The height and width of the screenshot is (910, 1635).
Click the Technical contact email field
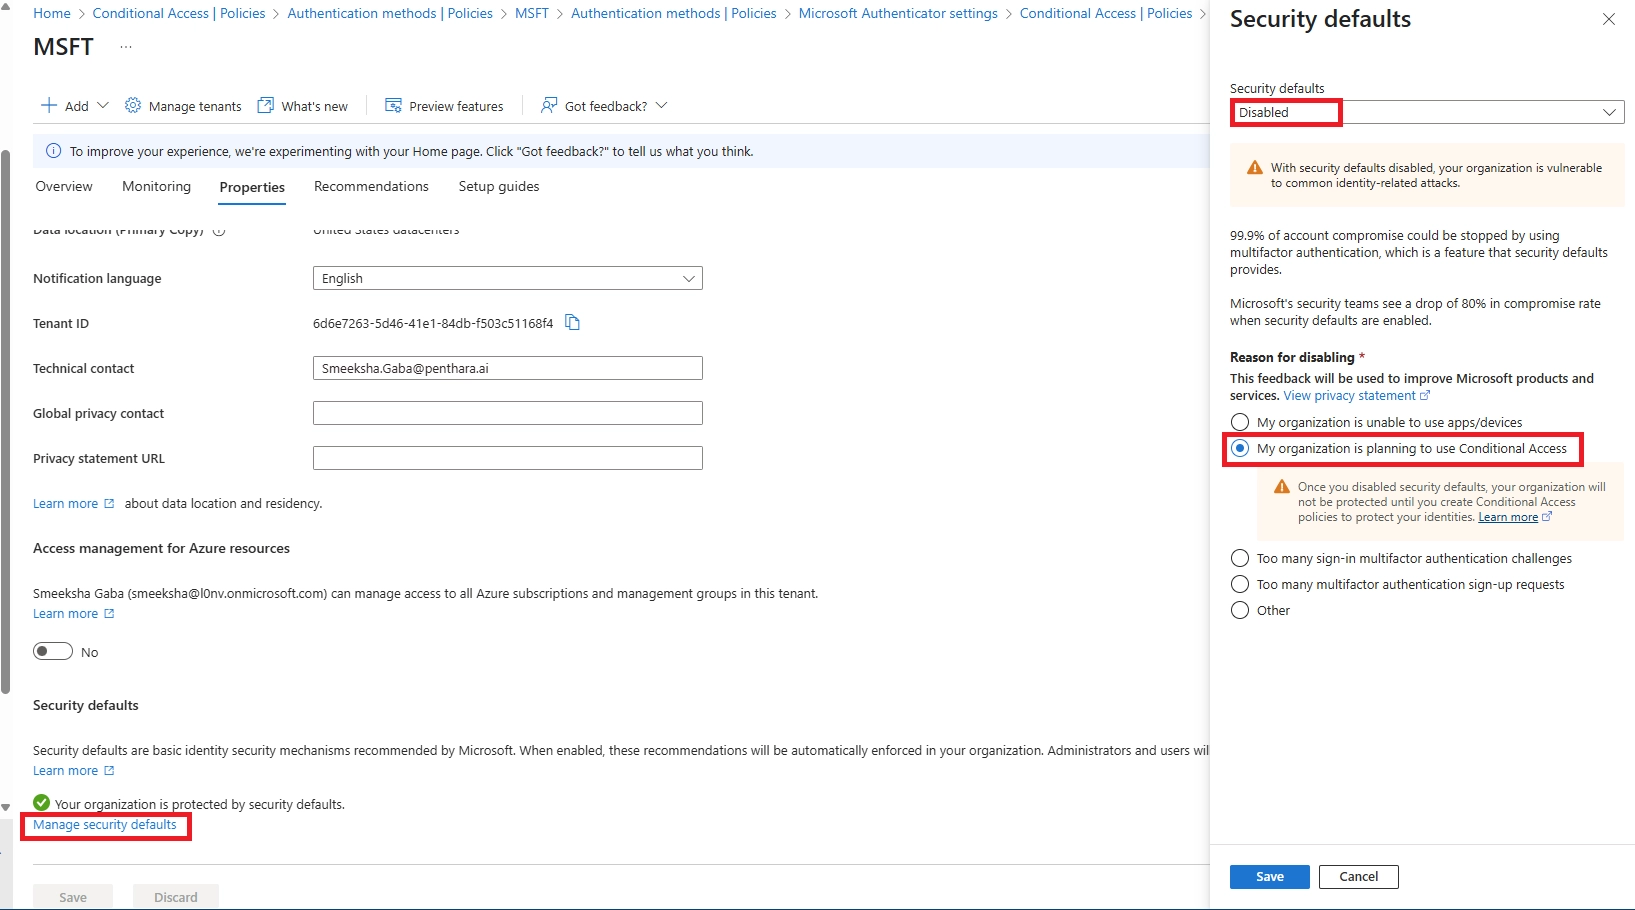[508, 368]
